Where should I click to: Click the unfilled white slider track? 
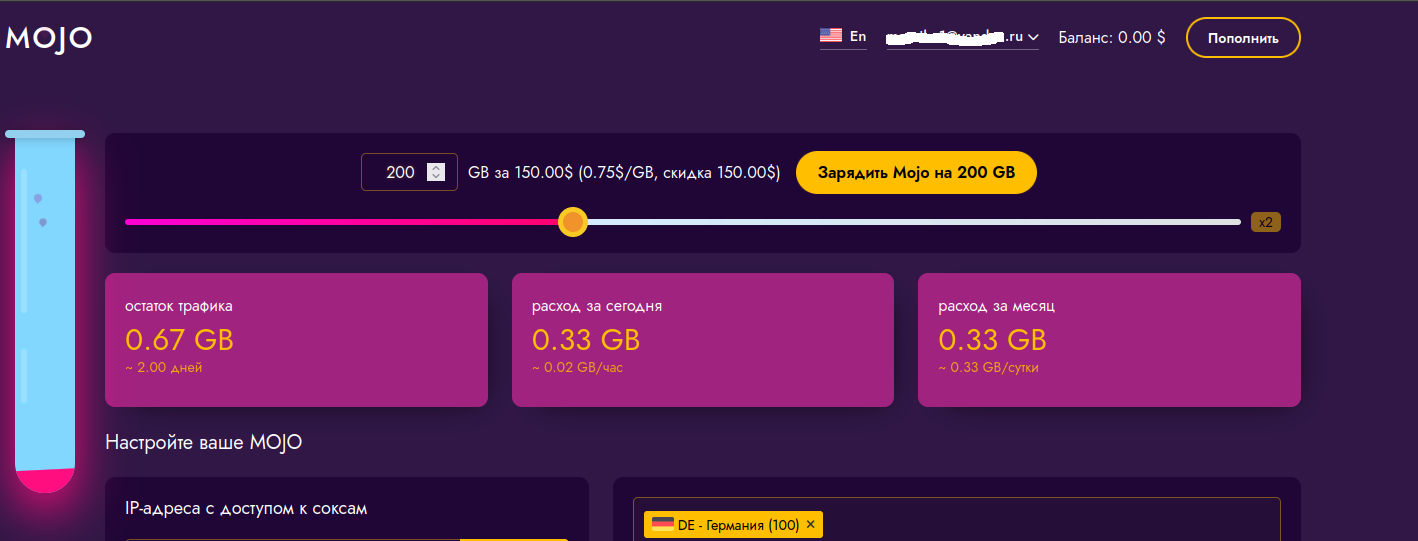(x=914, y=222)
